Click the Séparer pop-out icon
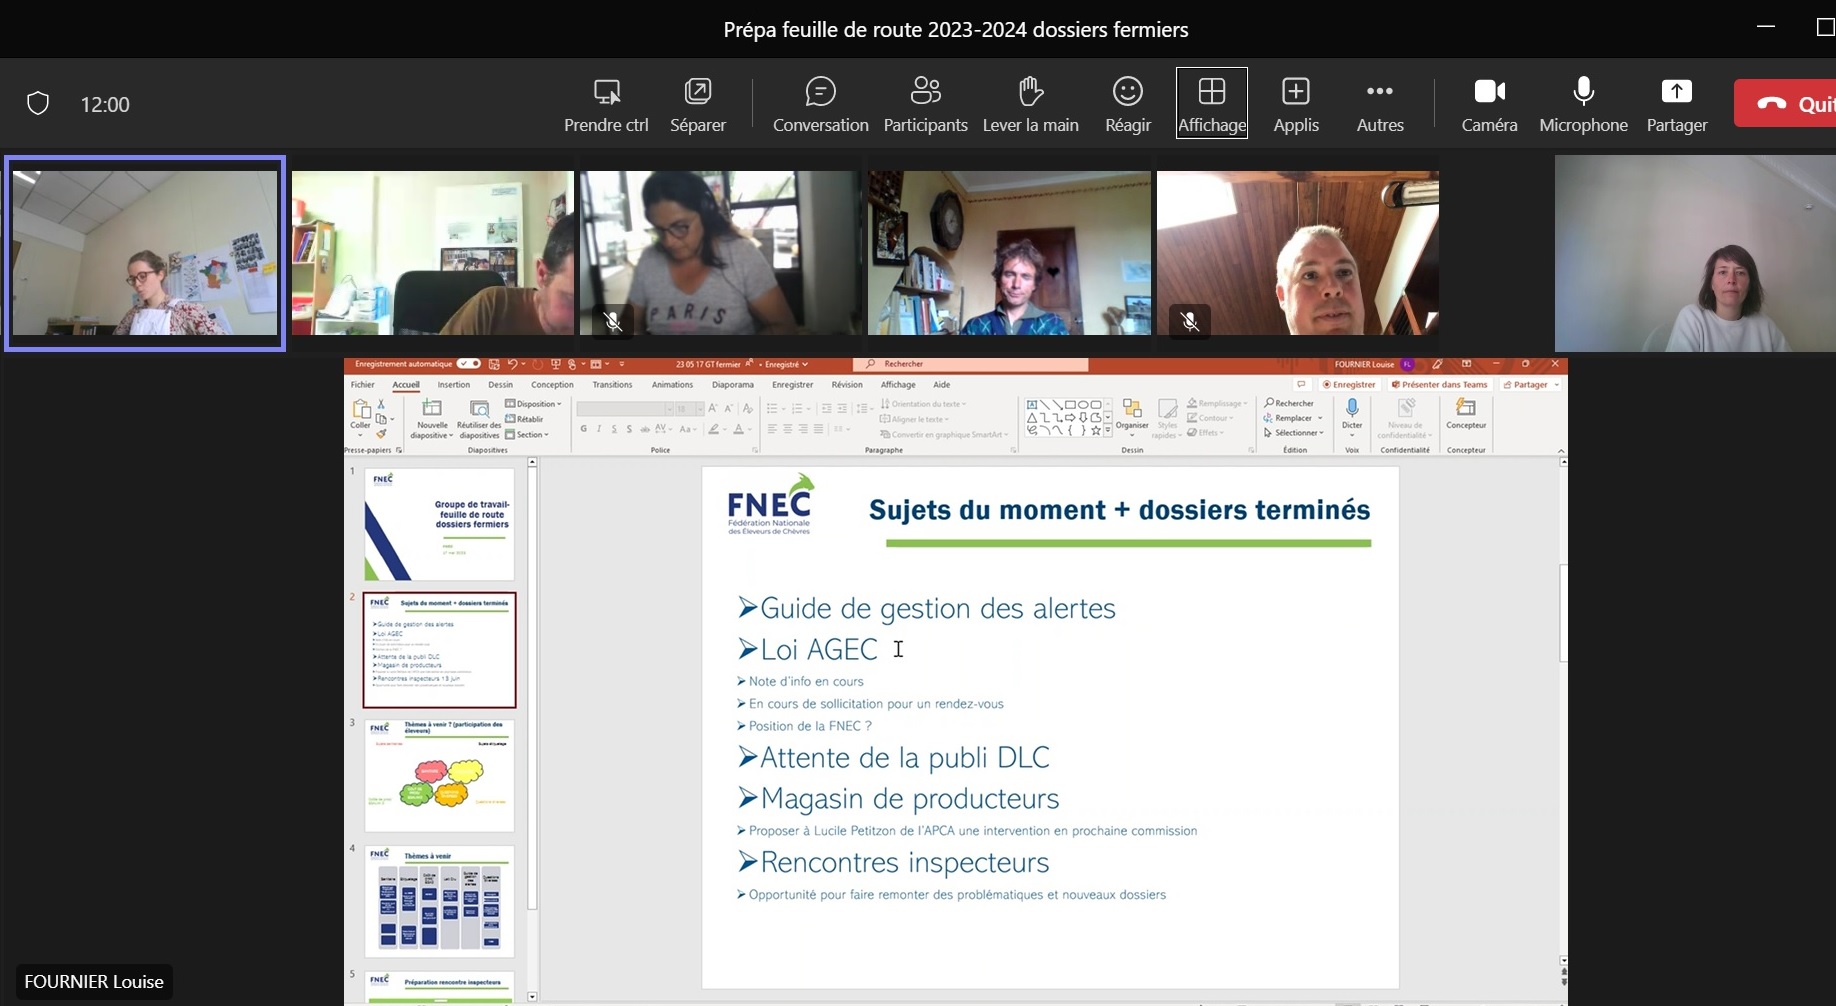The width and height of the screenshot is (1836, 1006). [697, 92]
